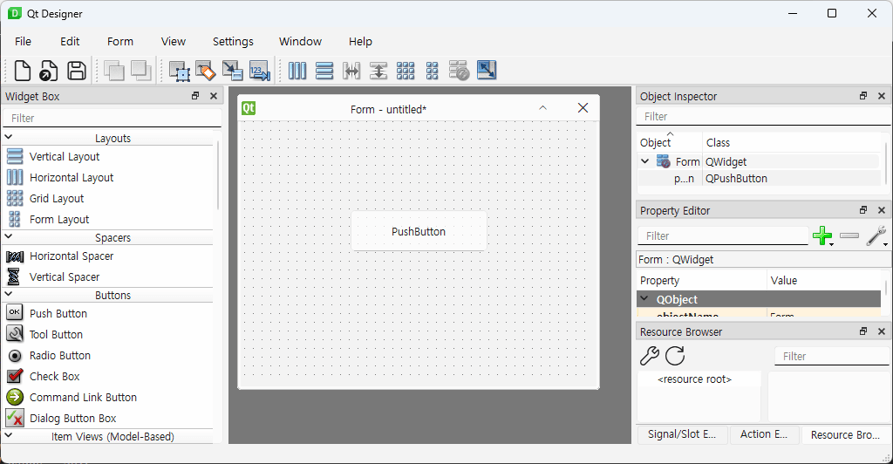Click the Bring to Front toolbar icon

[141, 71]
